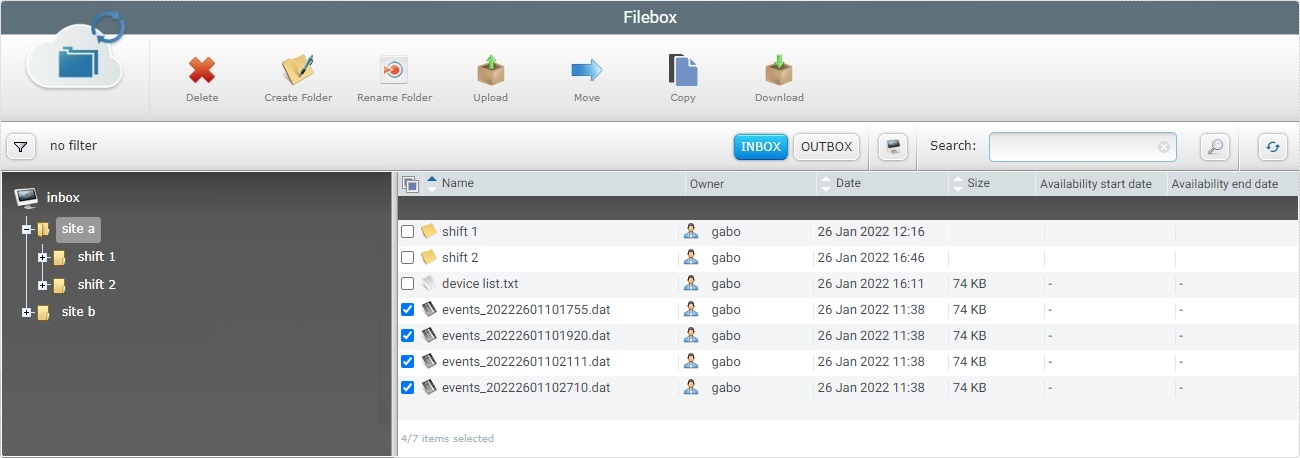Expand the shift 1 tree node

43,257
